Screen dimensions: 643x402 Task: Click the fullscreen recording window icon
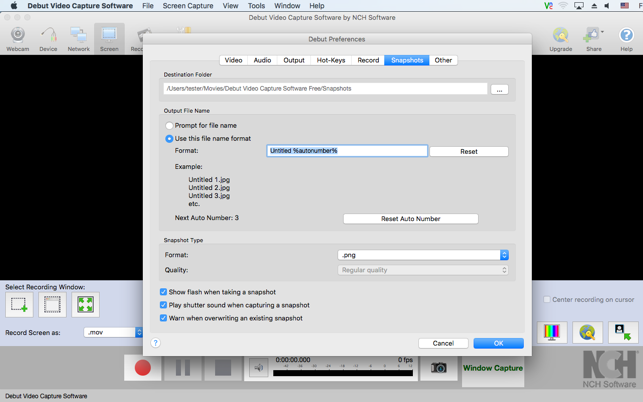[86, 305]
